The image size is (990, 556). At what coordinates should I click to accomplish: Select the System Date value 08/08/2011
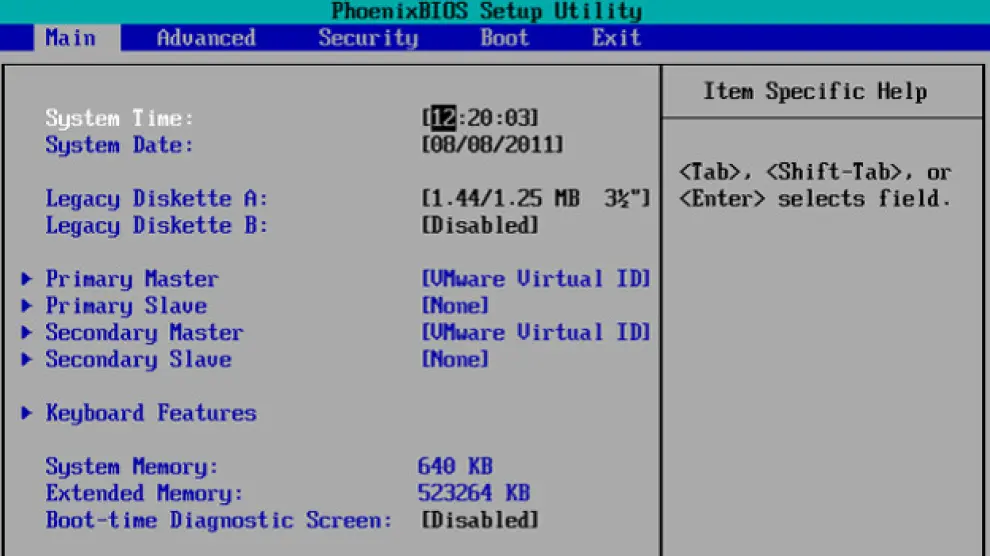pos(492,145)
